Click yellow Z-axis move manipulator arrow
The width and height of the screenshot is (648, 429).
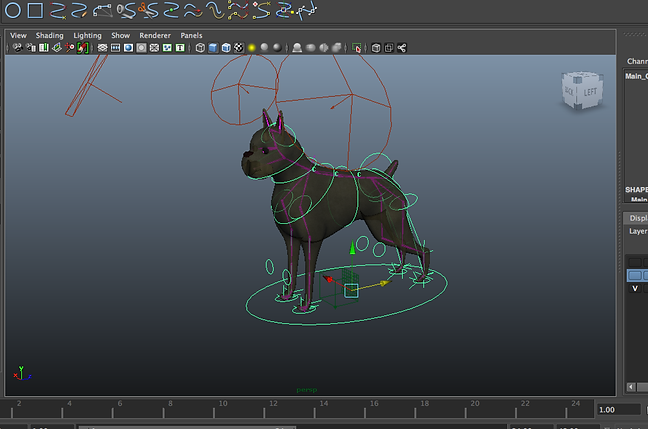tap(385, 283)
